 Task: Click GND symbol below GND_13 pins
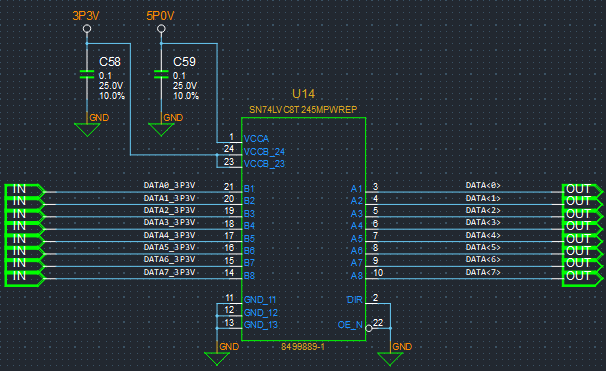[x=217, y=359]
